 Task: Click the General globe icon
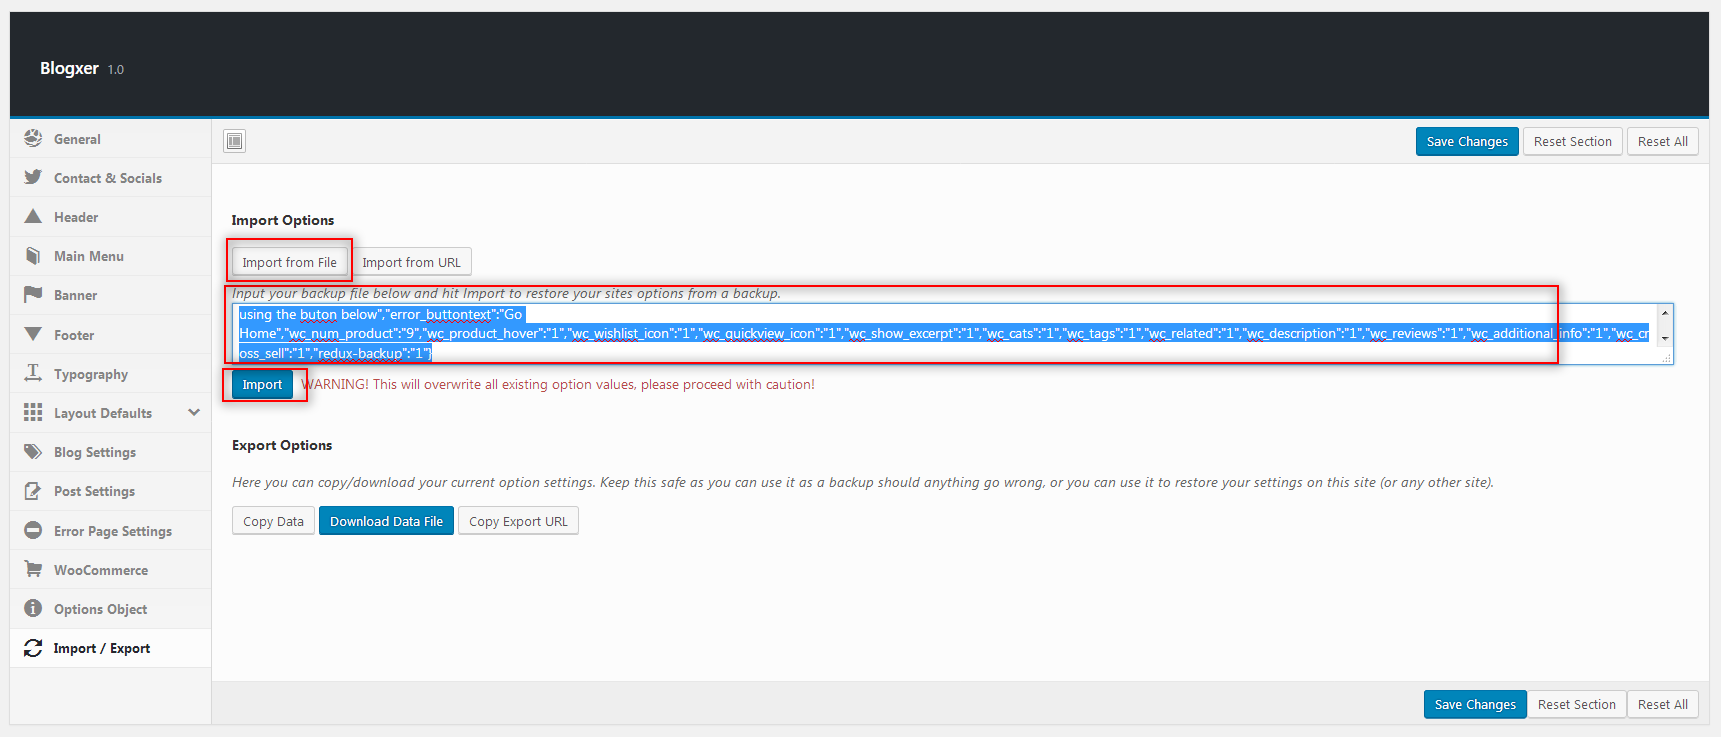pos(33,138)
